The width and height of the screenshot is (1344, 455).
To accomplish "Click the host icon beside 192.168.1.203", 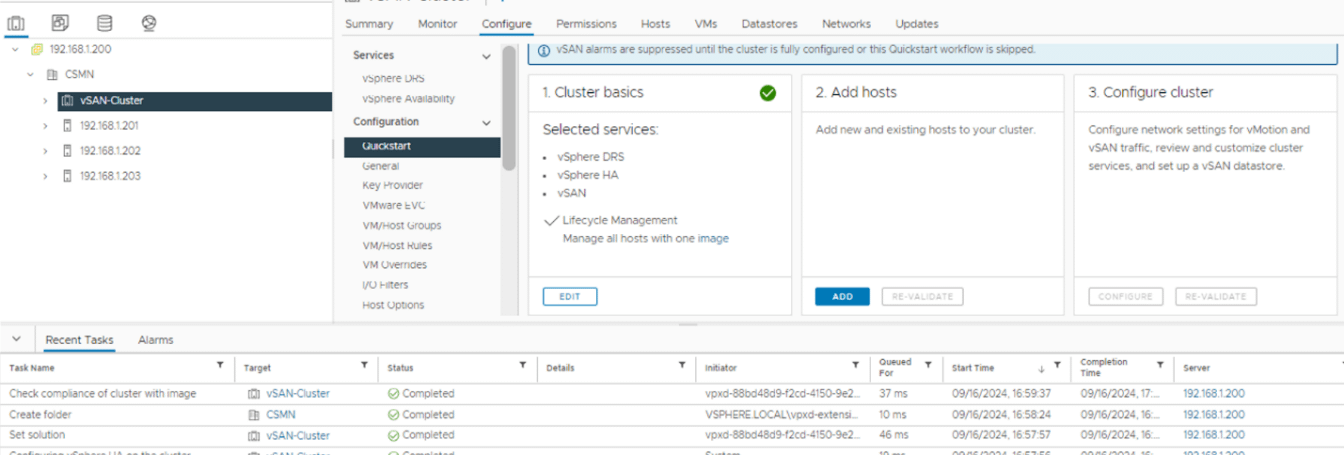I will [67, 176].
